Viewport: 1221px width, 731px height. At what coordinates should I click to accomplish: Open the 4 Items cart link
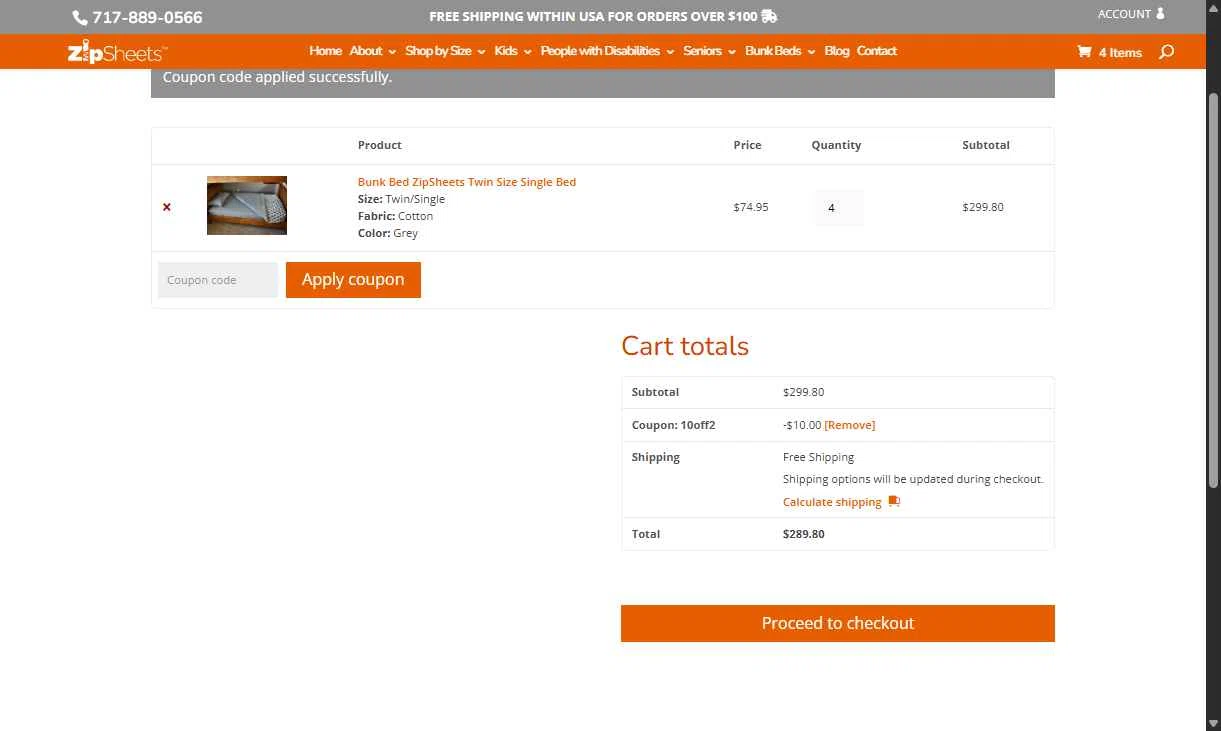[x=1120, y=53]
